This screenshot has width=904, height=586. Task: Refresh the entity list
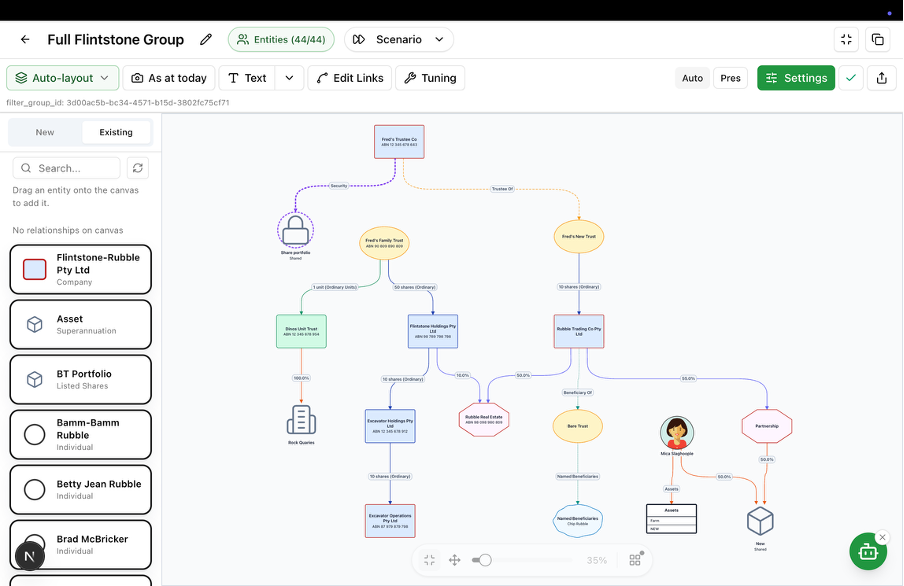138,168
